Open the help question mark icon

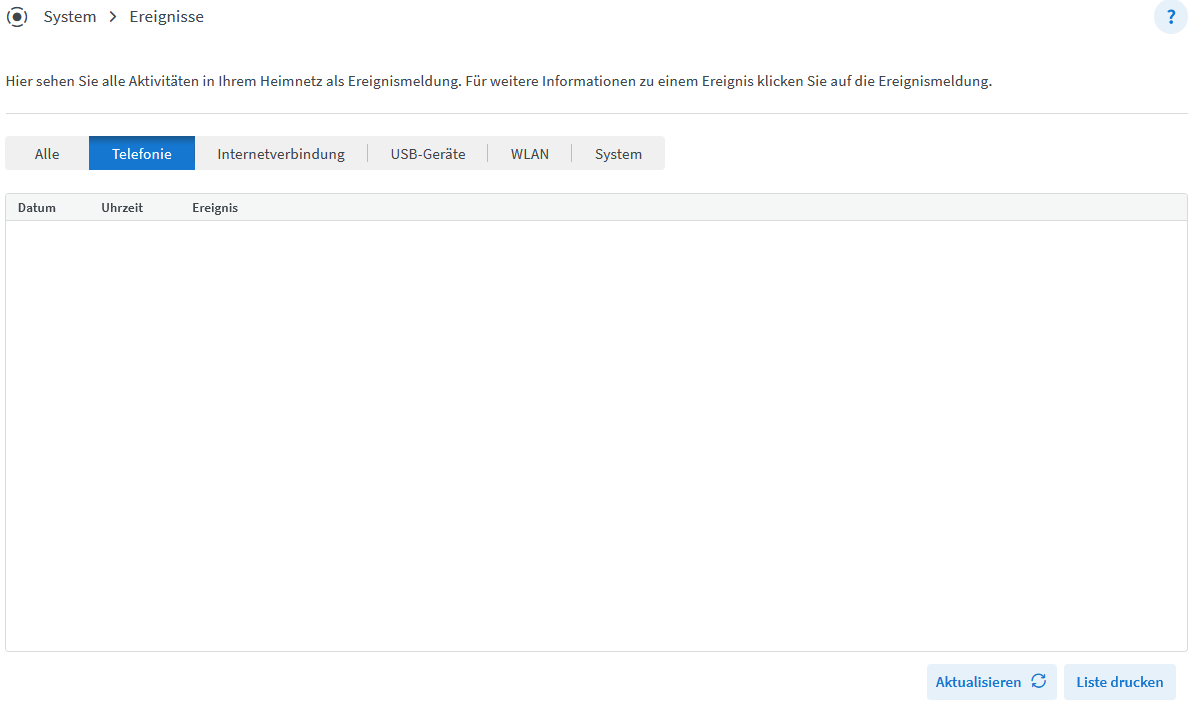coord(1170,17)
